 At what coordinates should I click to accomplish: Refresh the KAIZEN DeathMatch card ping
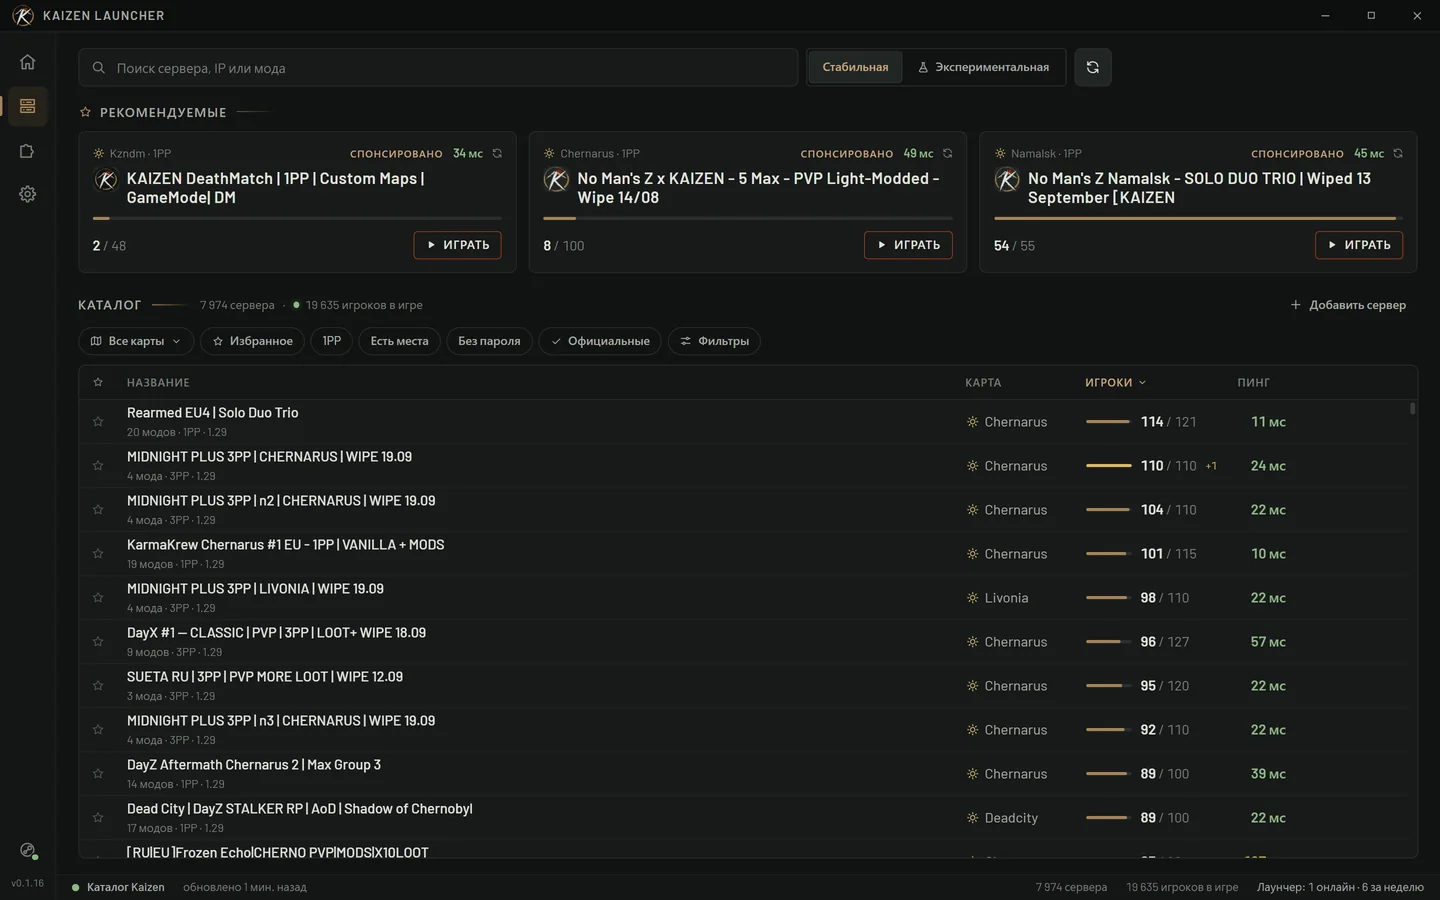pyautogui.click(x=497, y=153)
